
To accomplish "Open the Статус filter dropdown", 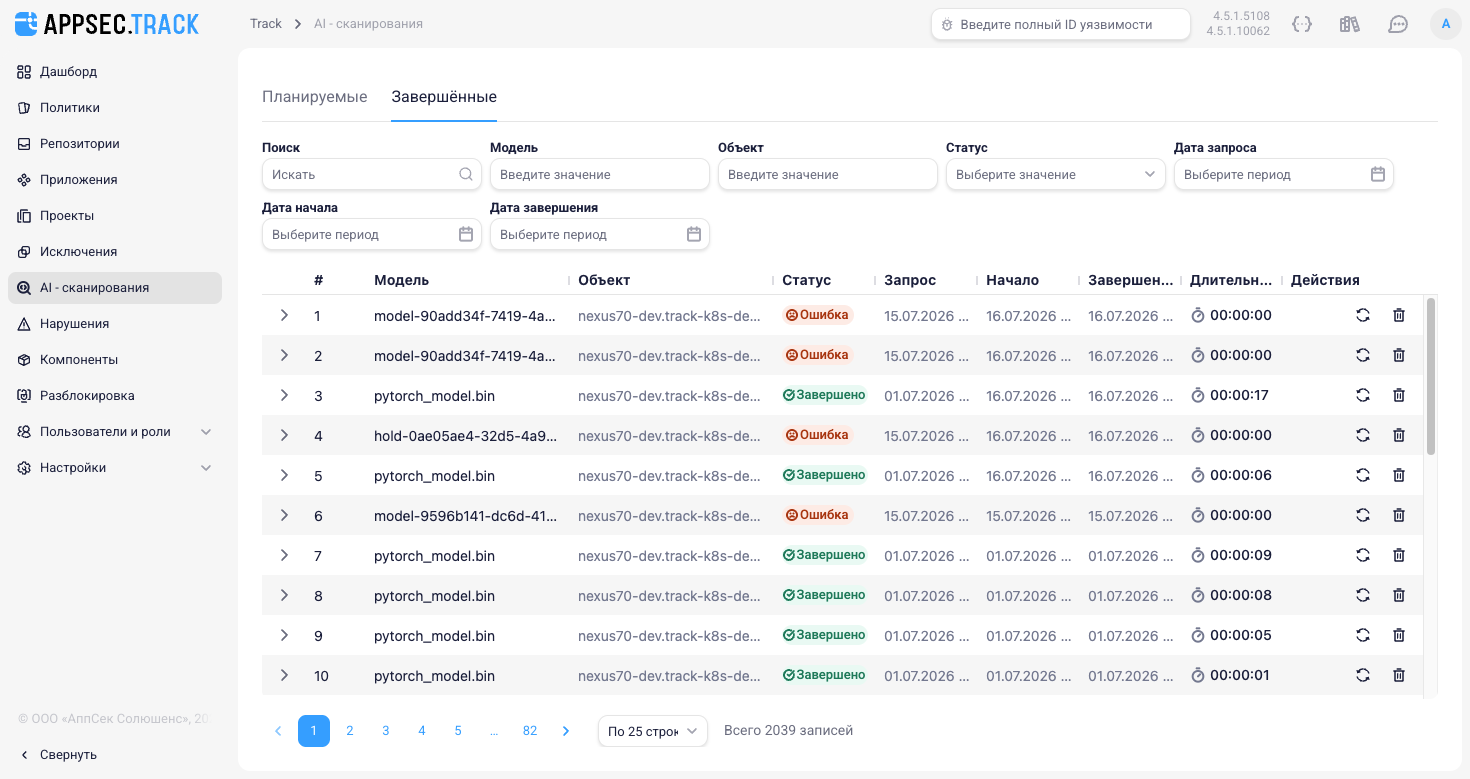I will click(1056, 174).
